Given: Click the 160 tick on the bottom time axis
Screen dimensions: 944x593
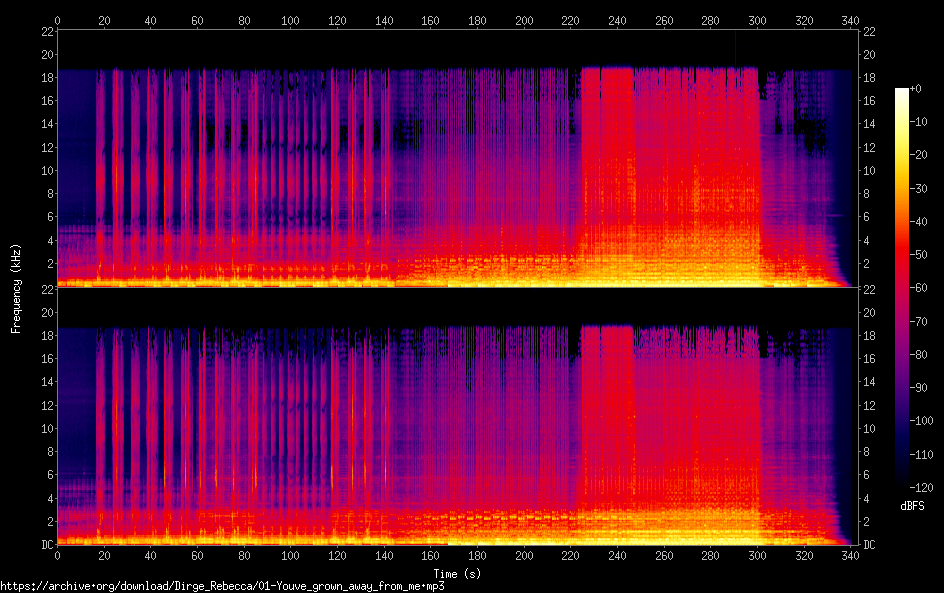Looking at the screenshot, I should click(430, 555).
